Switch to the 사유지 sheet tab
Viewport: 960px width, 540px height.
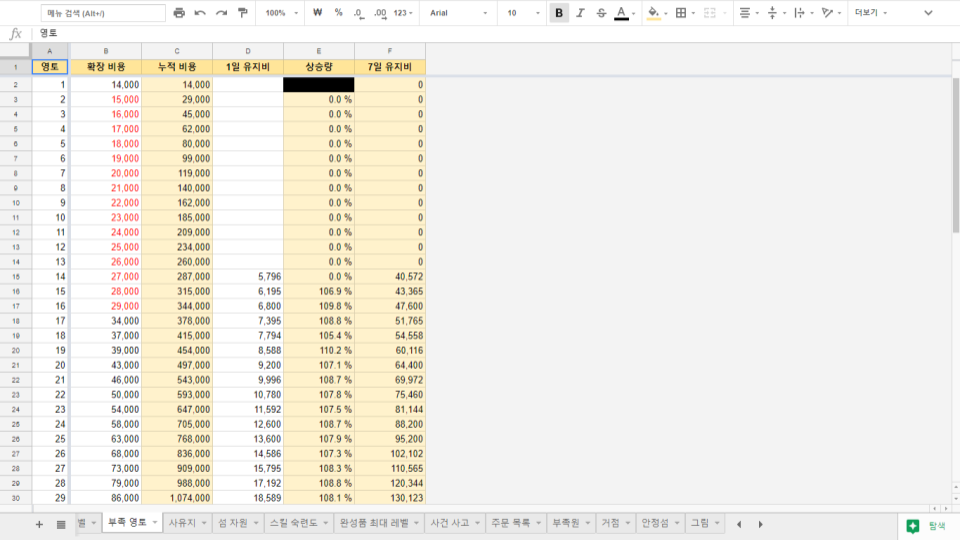(181, 523)
